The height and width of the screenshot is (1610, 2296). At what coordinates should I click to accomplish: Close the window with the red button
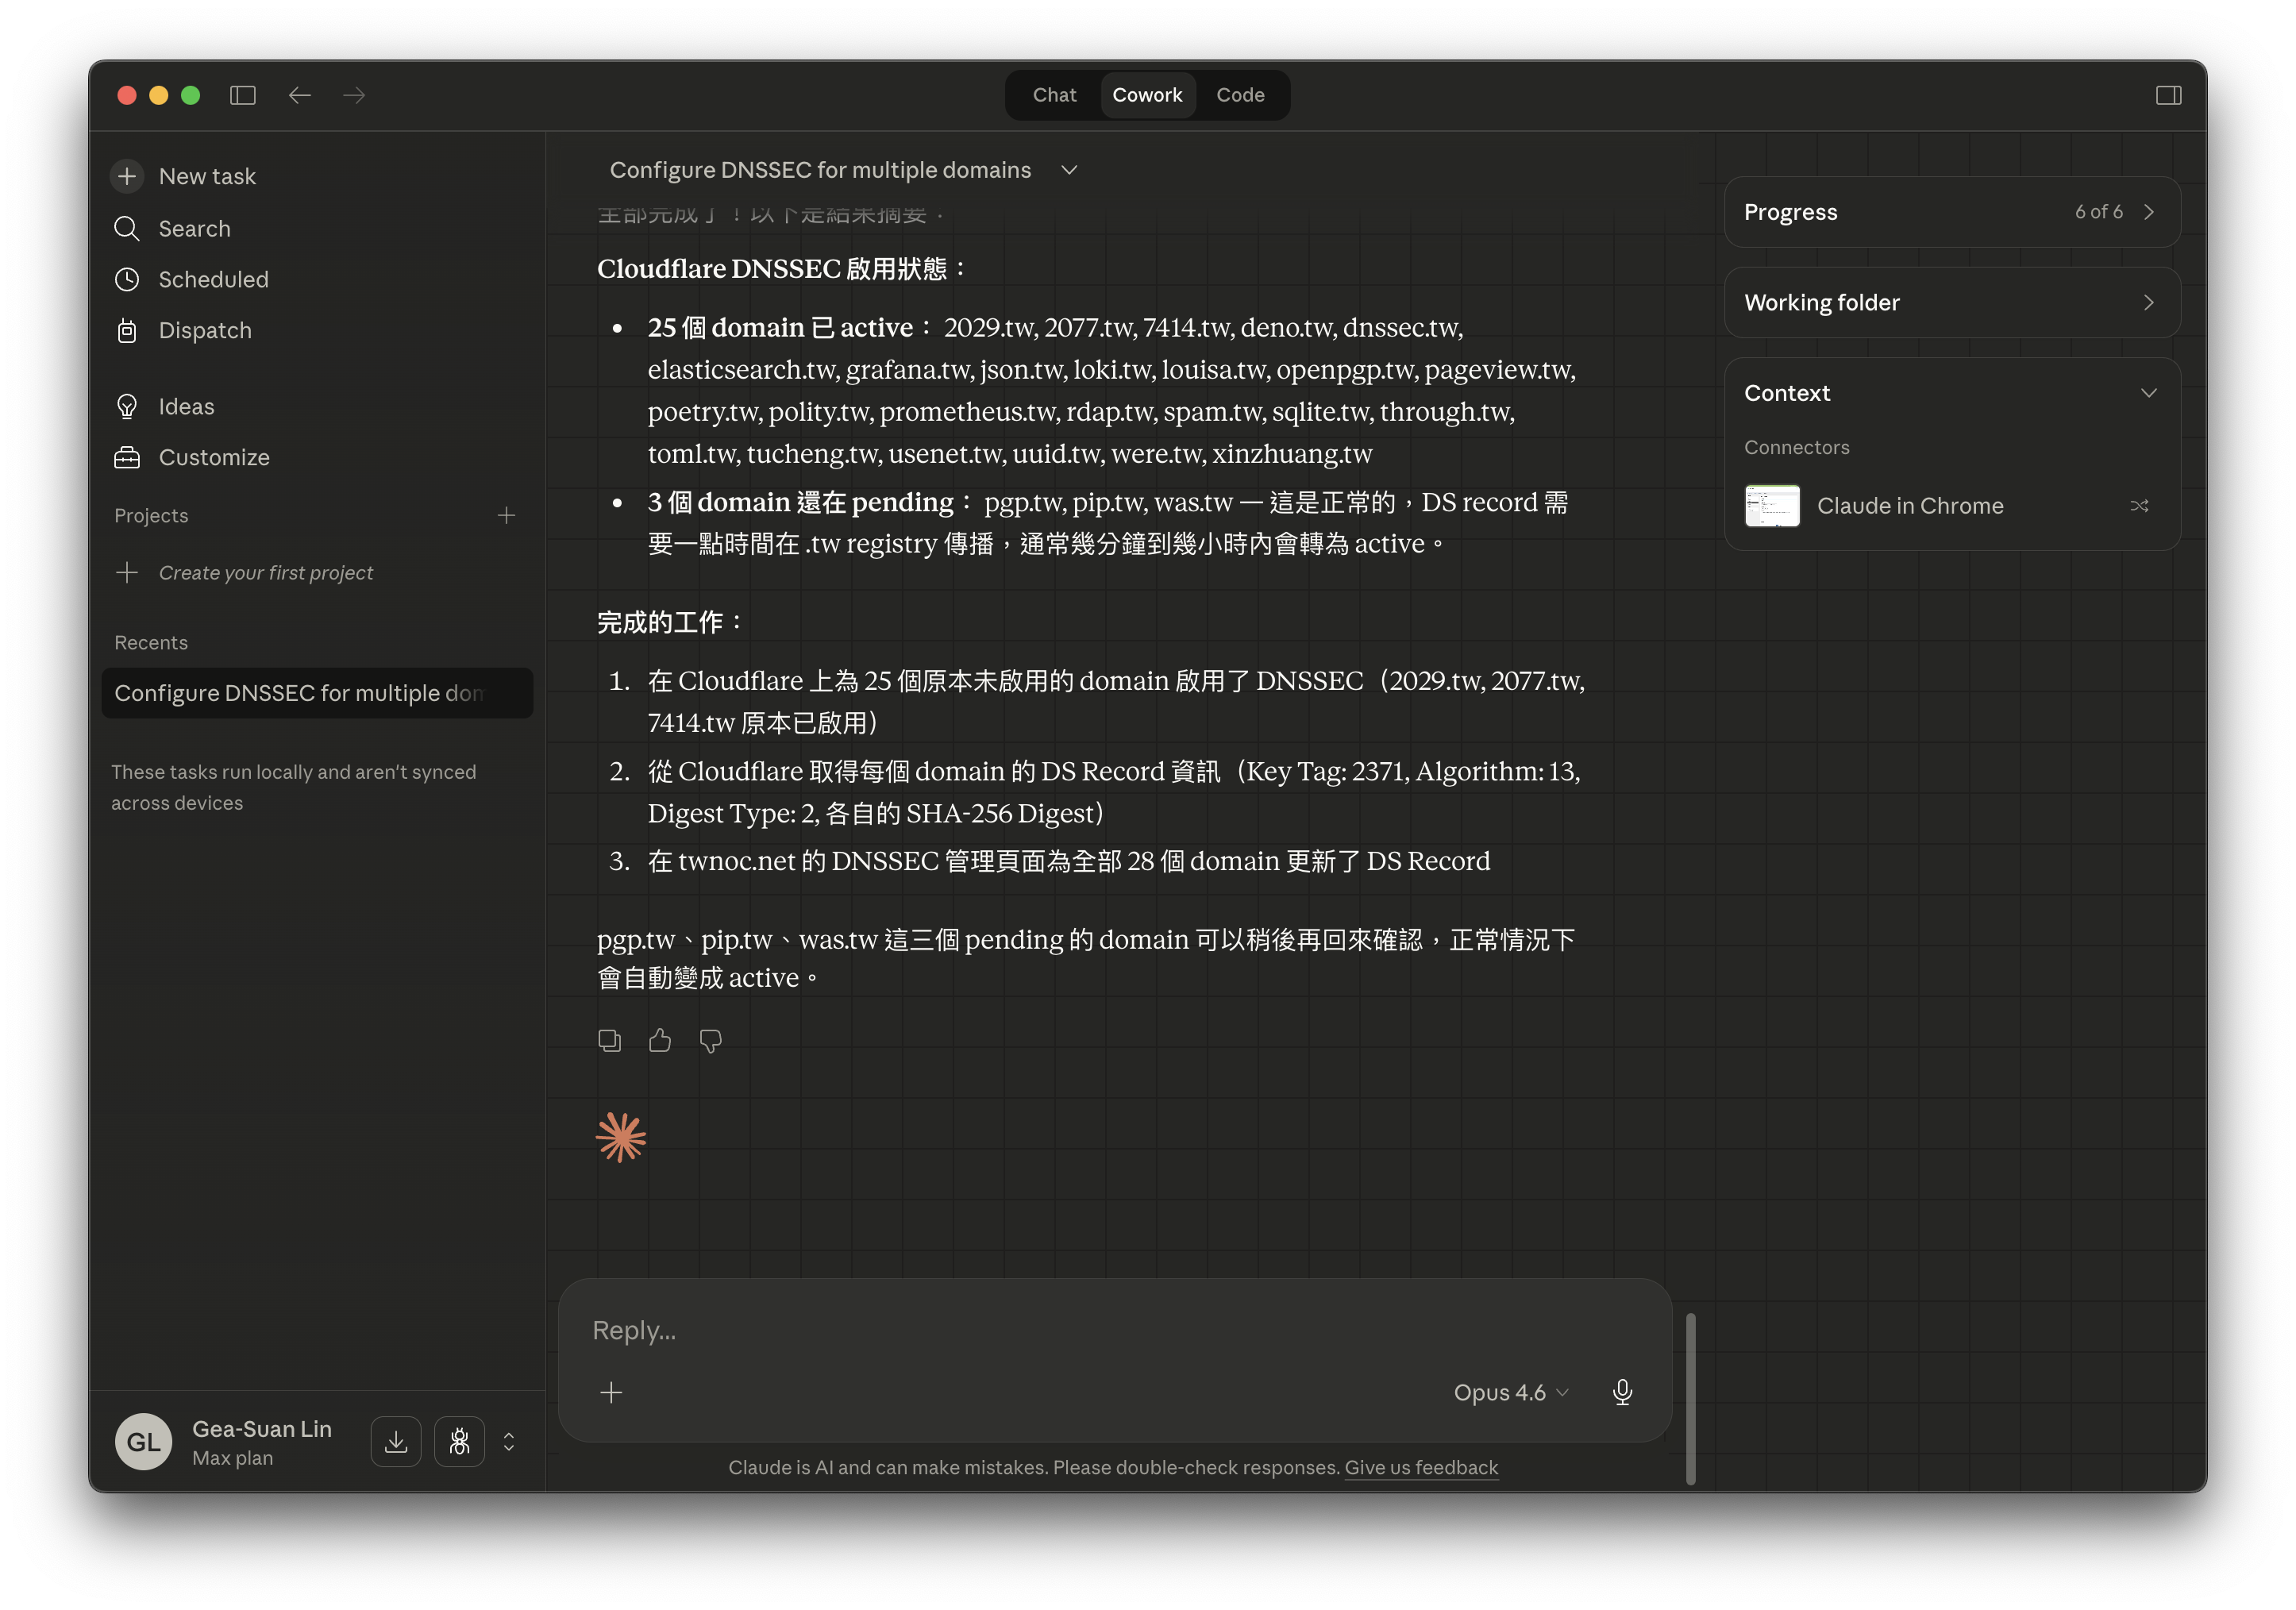127,95
